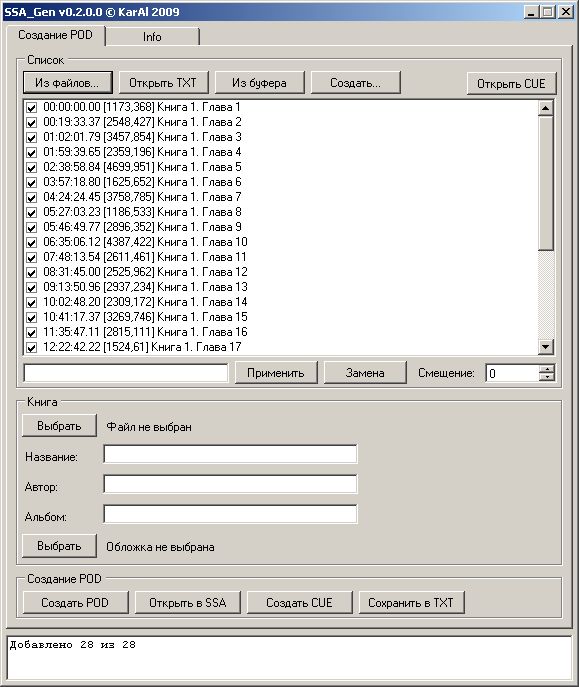579x687 pixels.
Task: Open a CUE file with 'Открыть CUE'
Action: 511,83
